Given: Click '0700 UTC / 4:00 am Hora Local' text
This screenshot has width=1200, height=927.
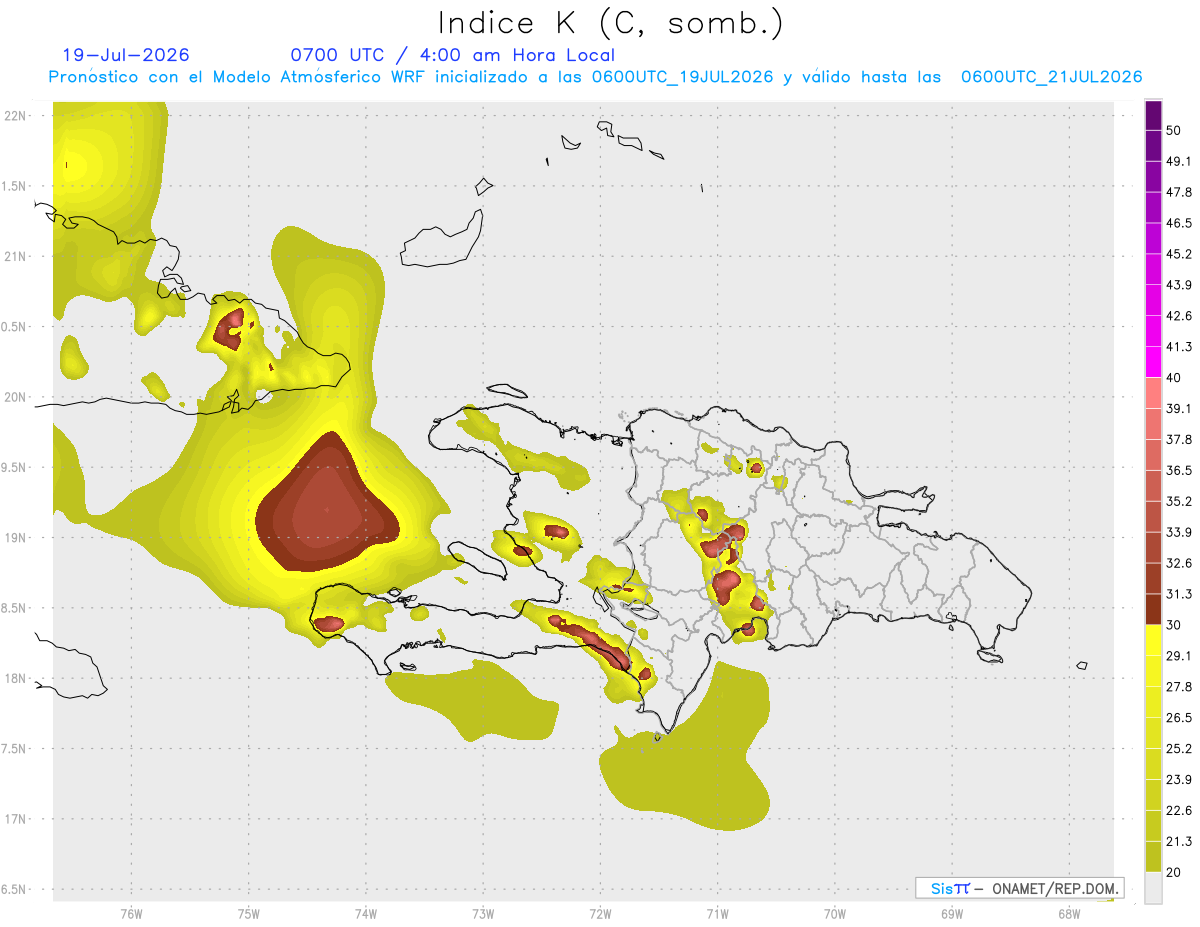Looking at the screenshot, I should tap(453, 55).
